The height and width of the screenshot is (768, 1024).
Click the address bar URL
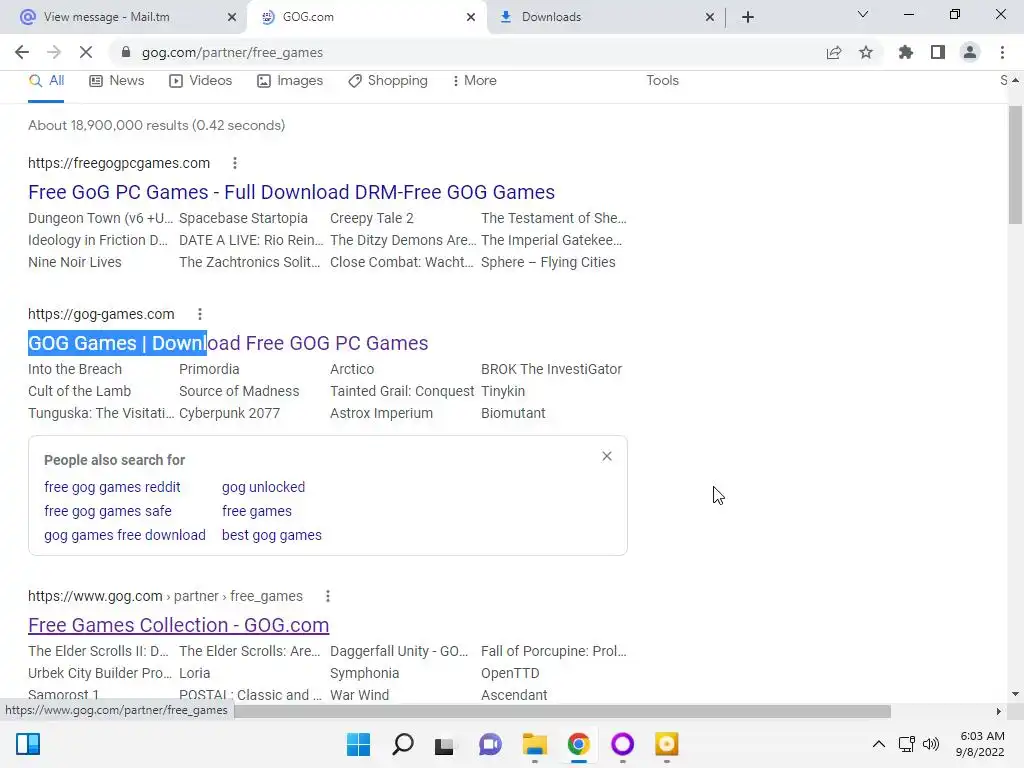click(x=232, y=52)
